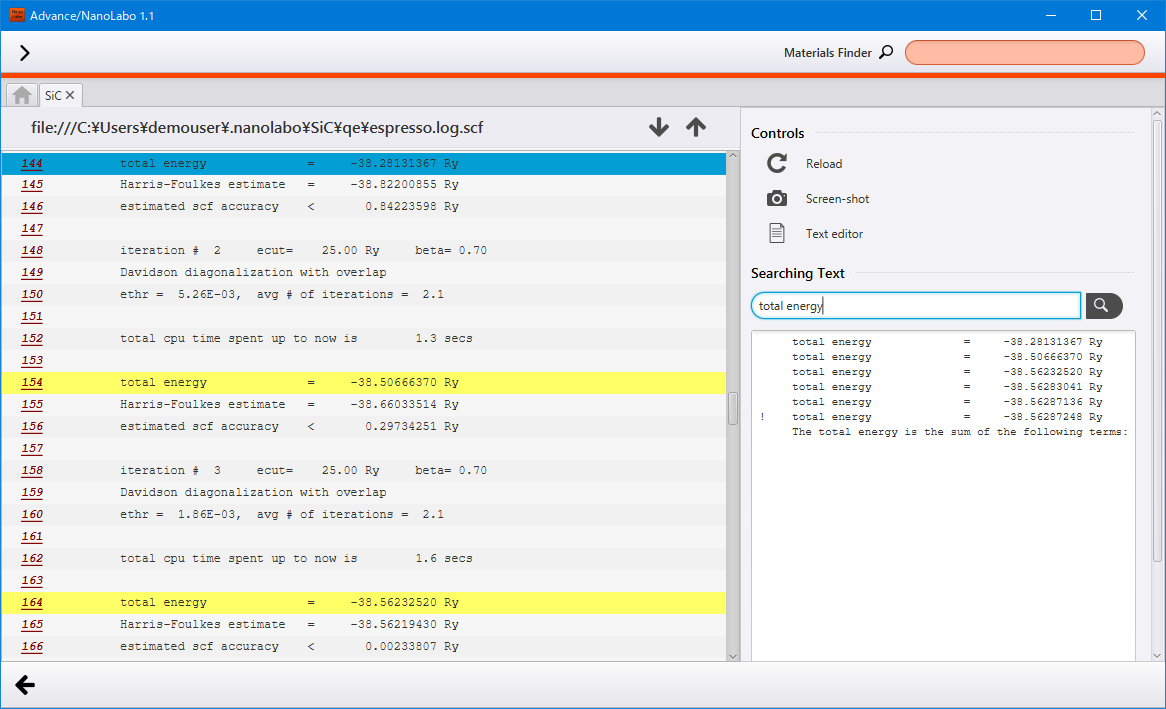This screenshot has height=709, width=1166.
Task: Jump to previous match with up arrow
Action: tap(696, 127)
